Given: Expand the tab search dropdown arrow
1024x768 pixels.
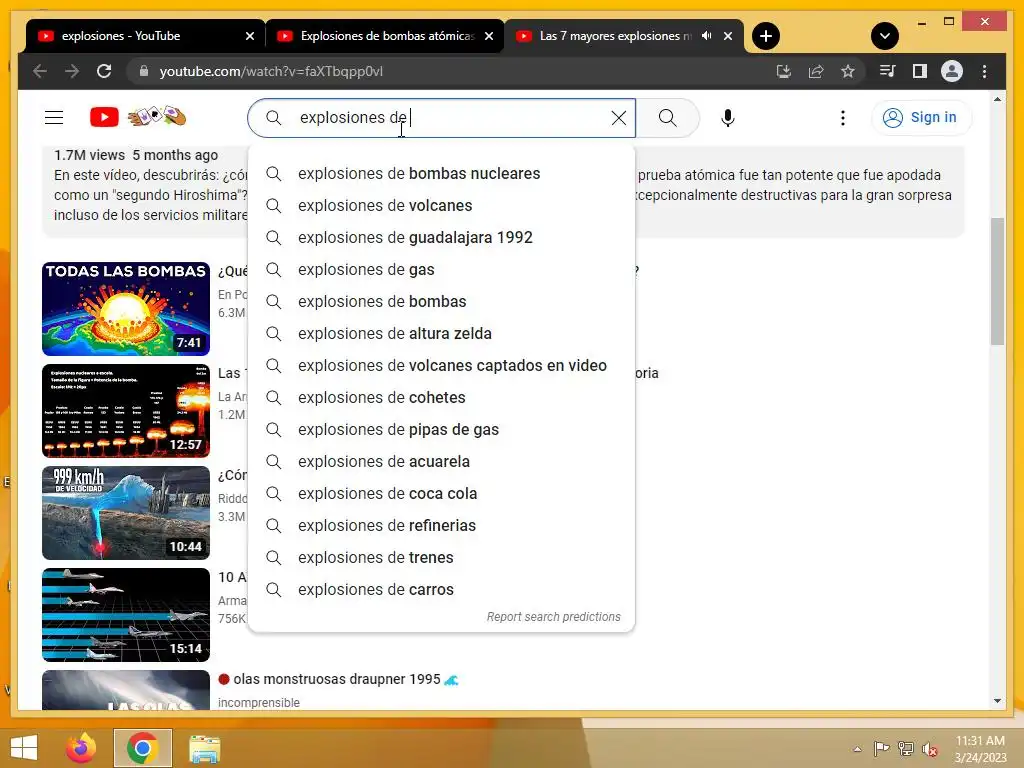Looking at the screenshot, I should coord(885,36).
